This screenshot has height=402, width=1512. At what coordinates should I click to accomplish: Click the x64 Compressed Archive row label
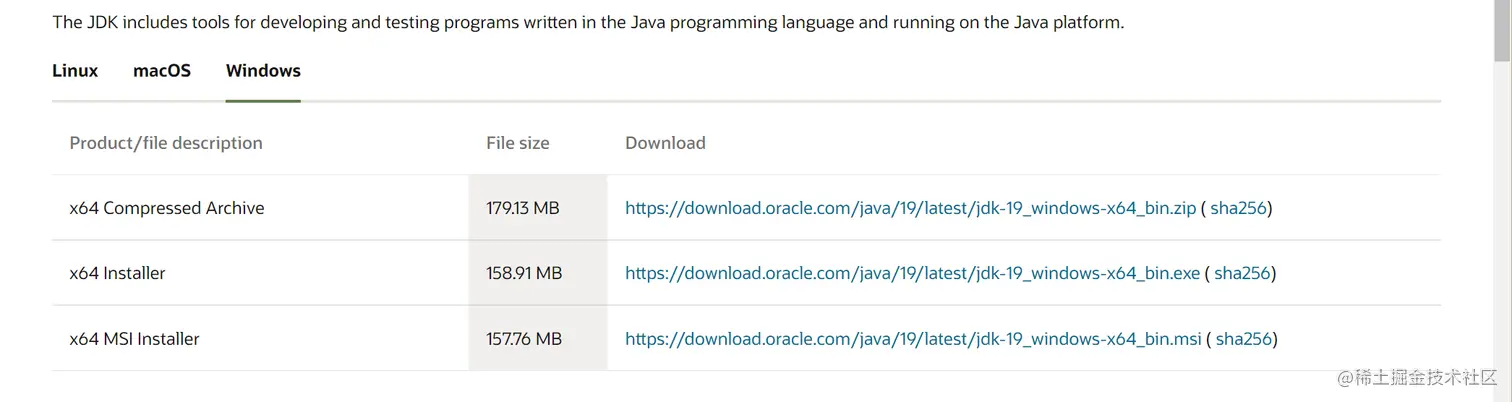pos(167,208)
